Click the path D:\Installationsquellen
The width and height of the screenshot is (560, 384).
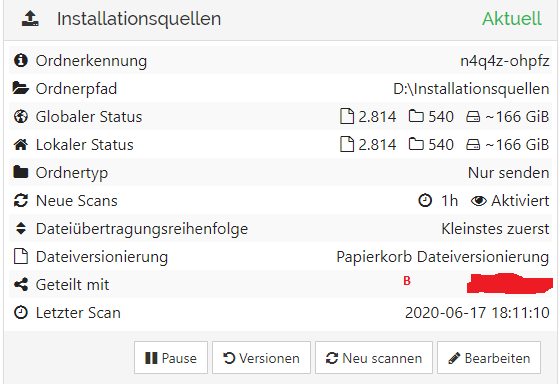tap(471, 89)
